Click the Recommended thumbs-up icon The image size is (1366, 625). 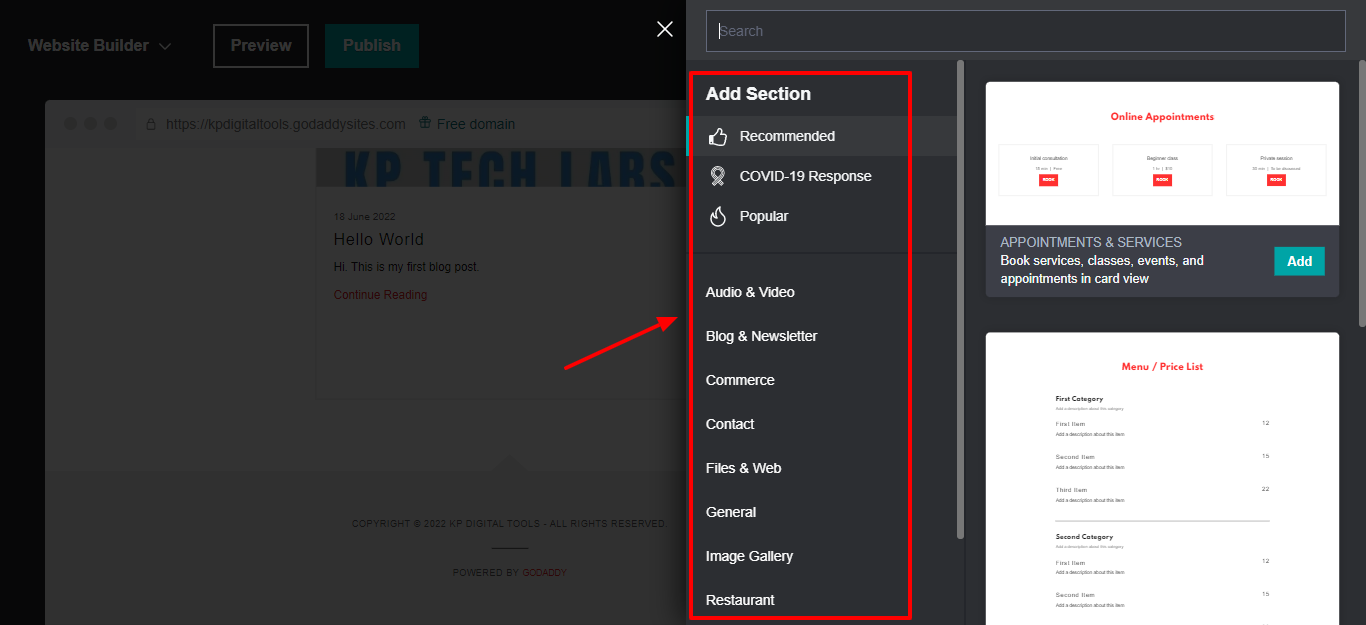click(717, 137)
